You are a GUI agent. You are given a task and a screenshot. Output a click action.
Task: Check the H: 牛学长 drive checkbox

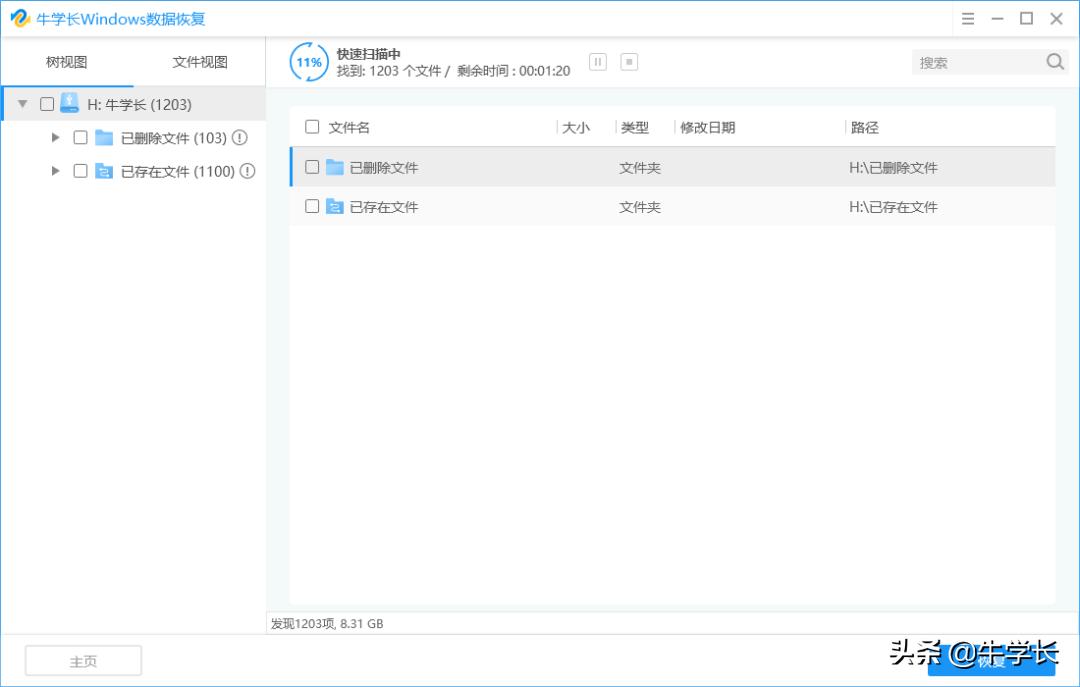pyautogui.click(x=45, y=103)
